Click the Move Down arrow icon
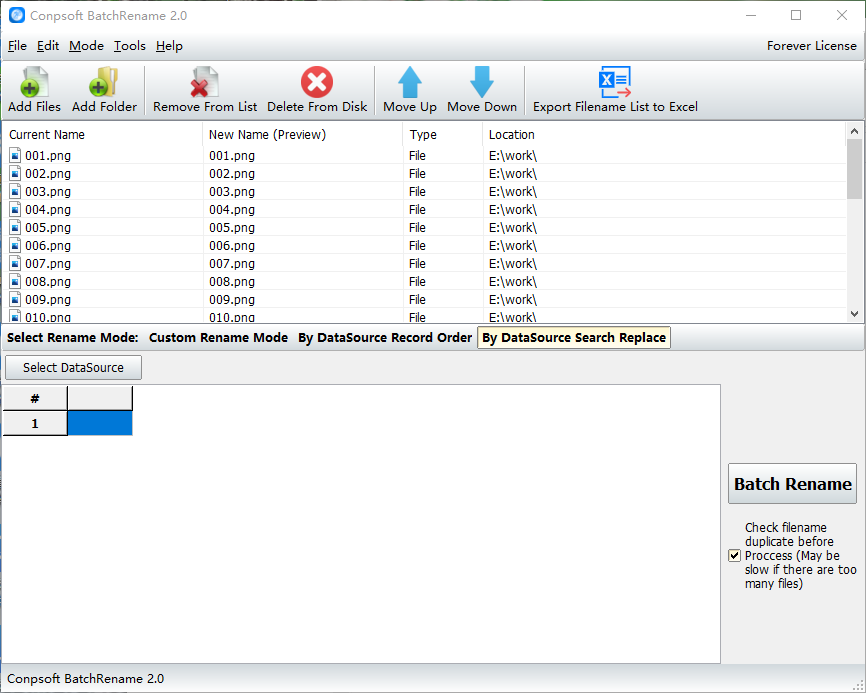 pos(482,82)
